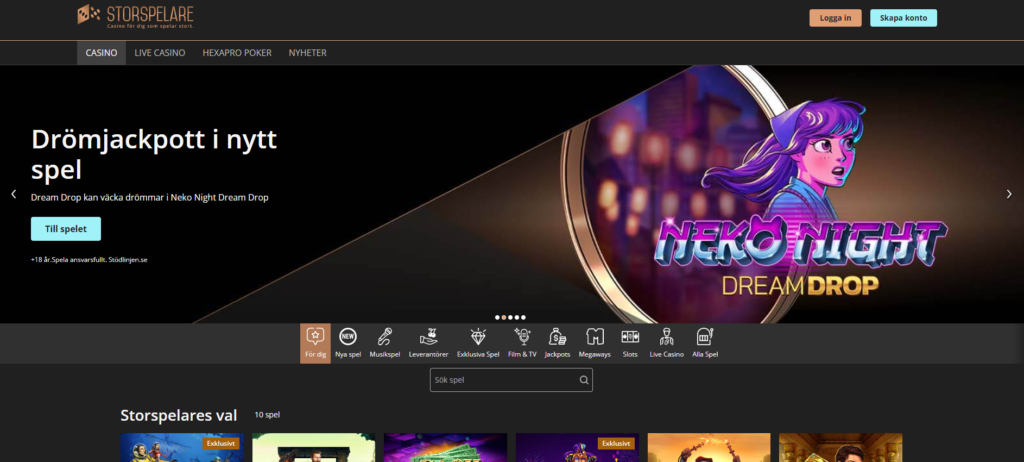The width and height of the screenshot is (1024, 462).
Task: Click the Drömjackpott i nytt spel headline
Action: 154,154
